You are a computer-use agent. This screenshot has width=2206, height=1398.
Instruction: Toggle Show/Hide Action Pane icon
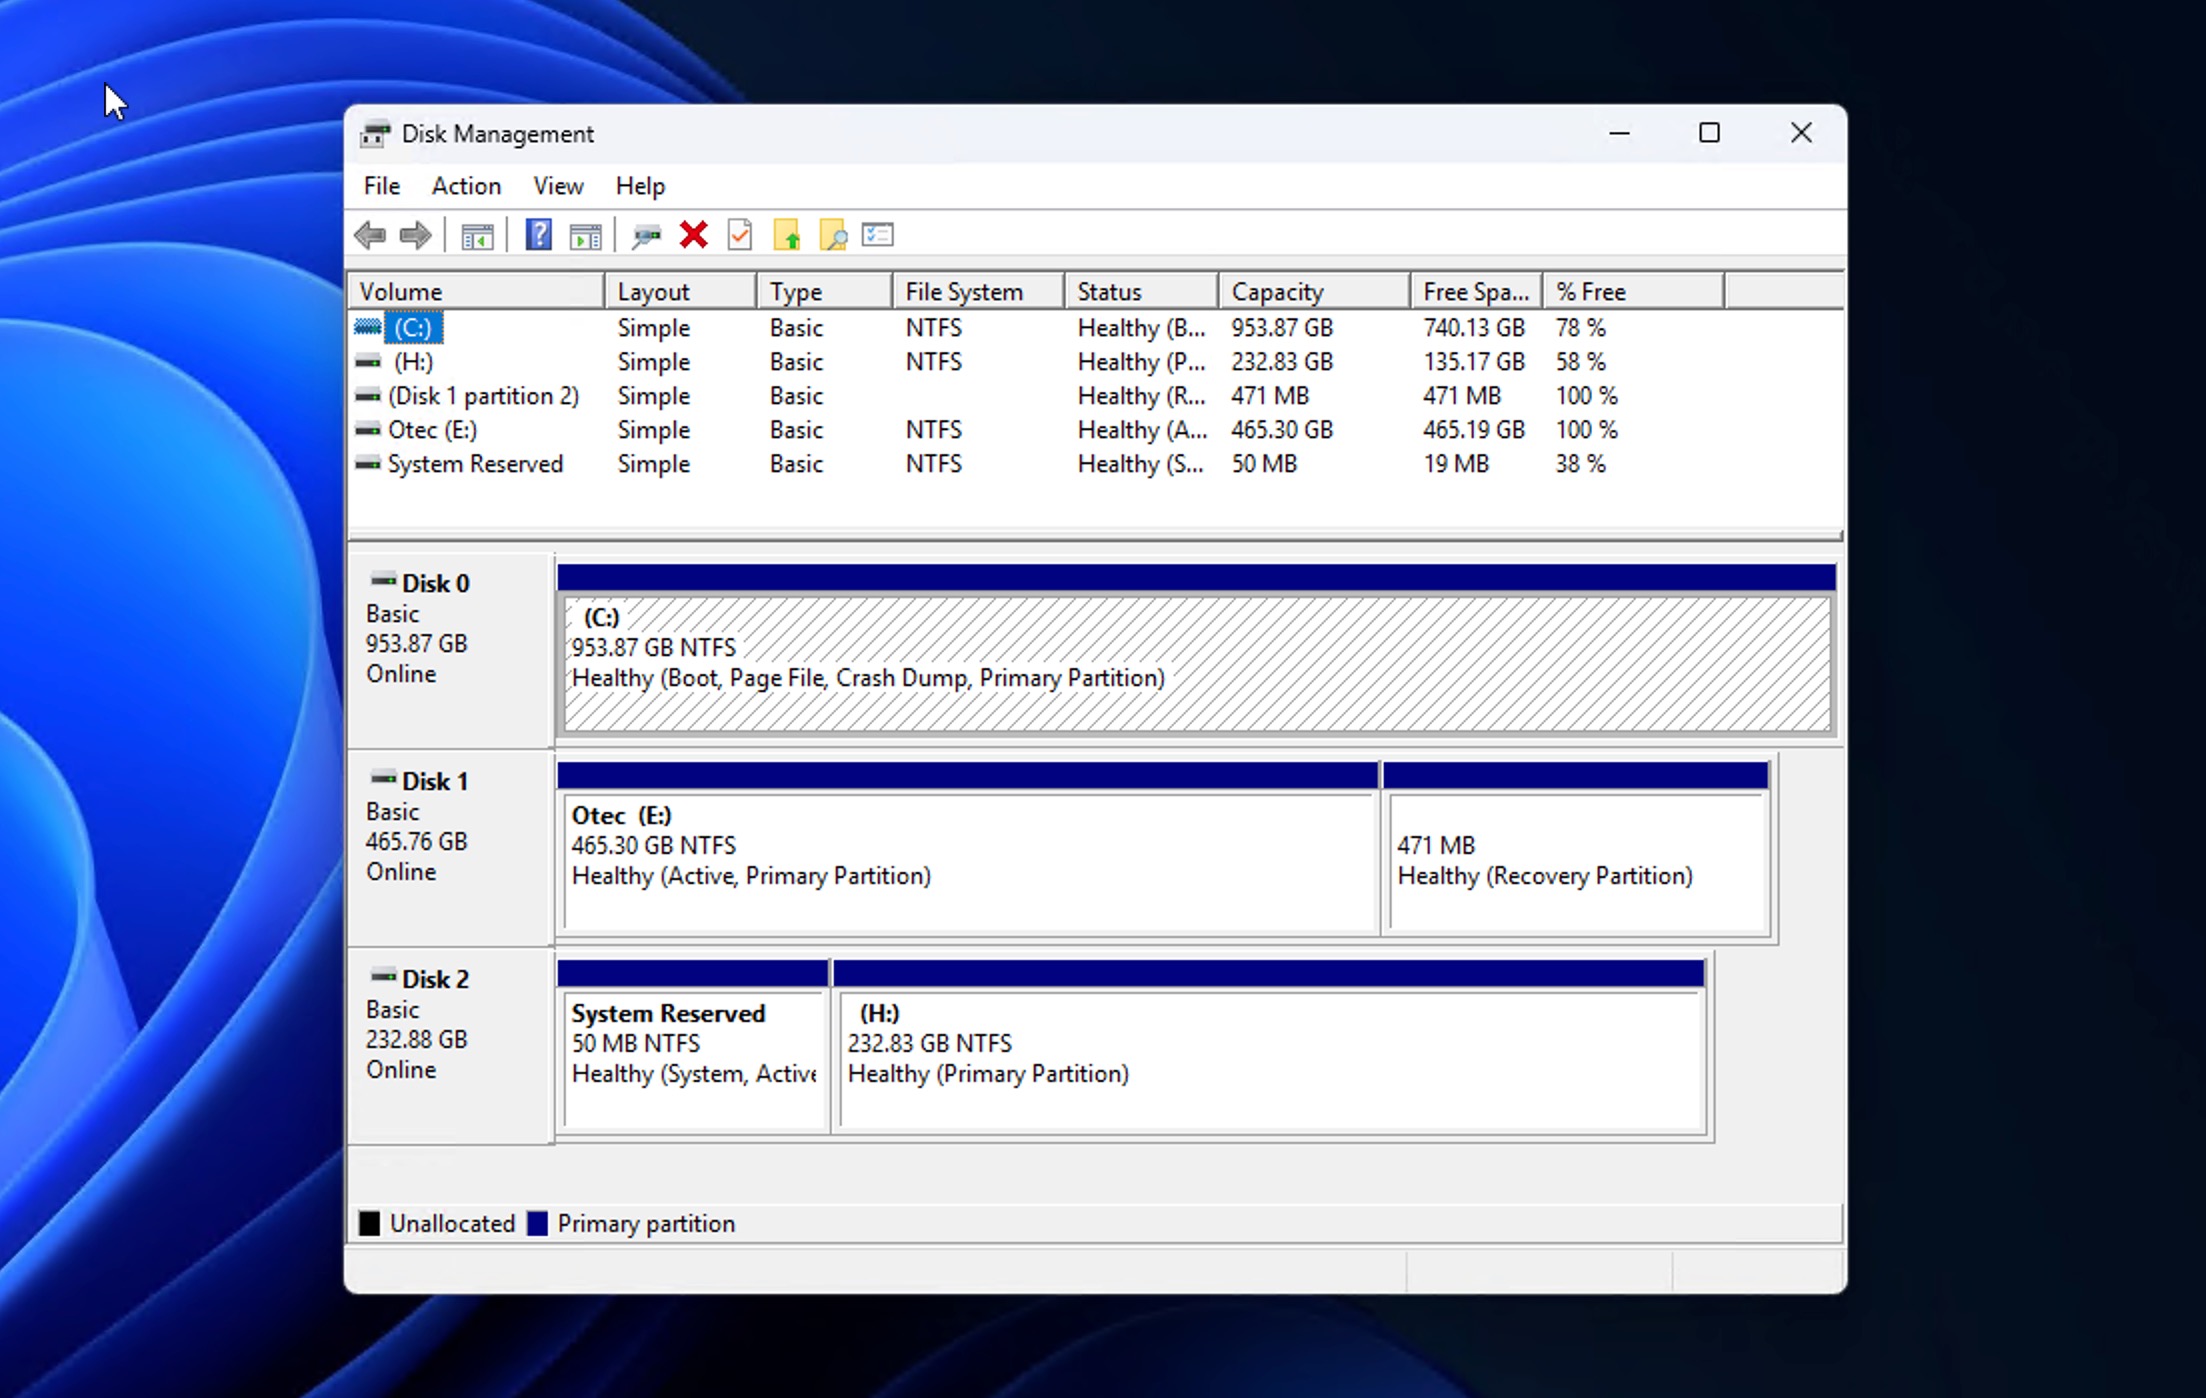point(585,236)
